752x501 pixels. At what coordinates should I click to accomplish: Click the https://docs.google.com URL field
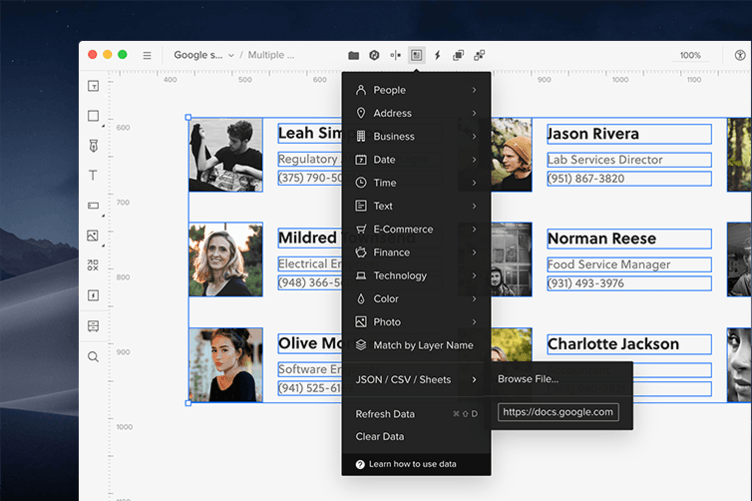point(558,412)
